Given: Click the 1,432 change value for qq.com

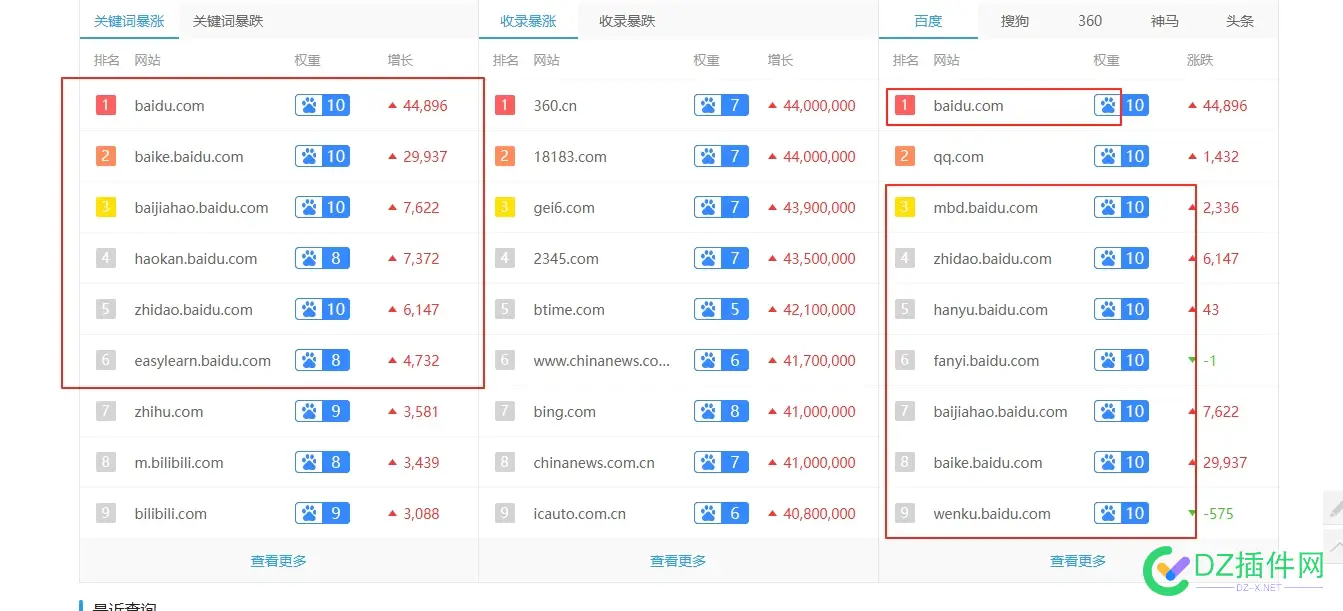Looking at the screenshot, I should (1221, 157).
